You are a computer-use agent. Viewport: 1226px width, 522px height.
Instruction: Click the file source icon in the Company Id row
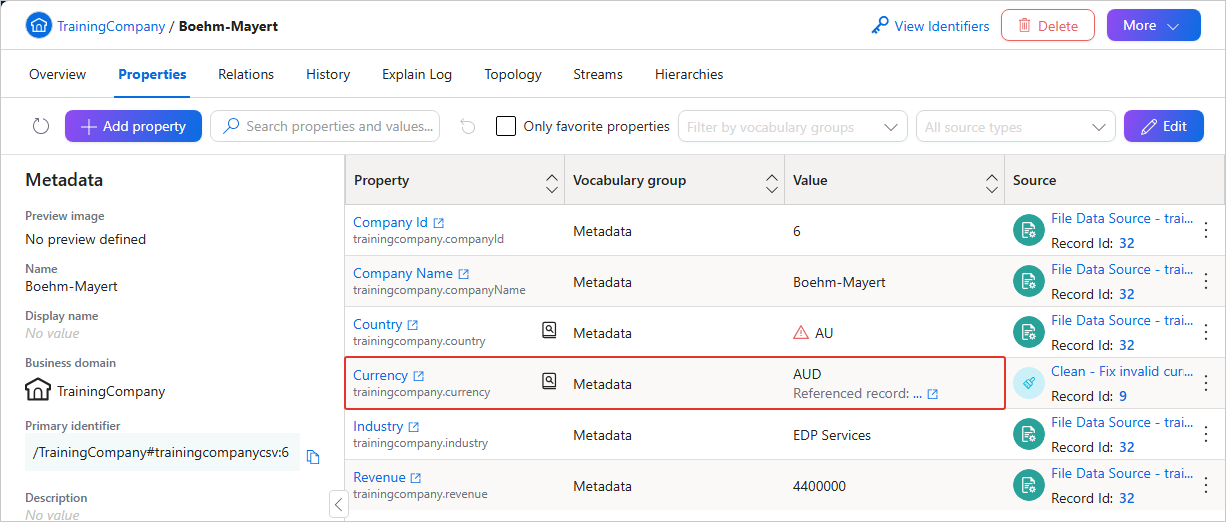pos(1029,231)
